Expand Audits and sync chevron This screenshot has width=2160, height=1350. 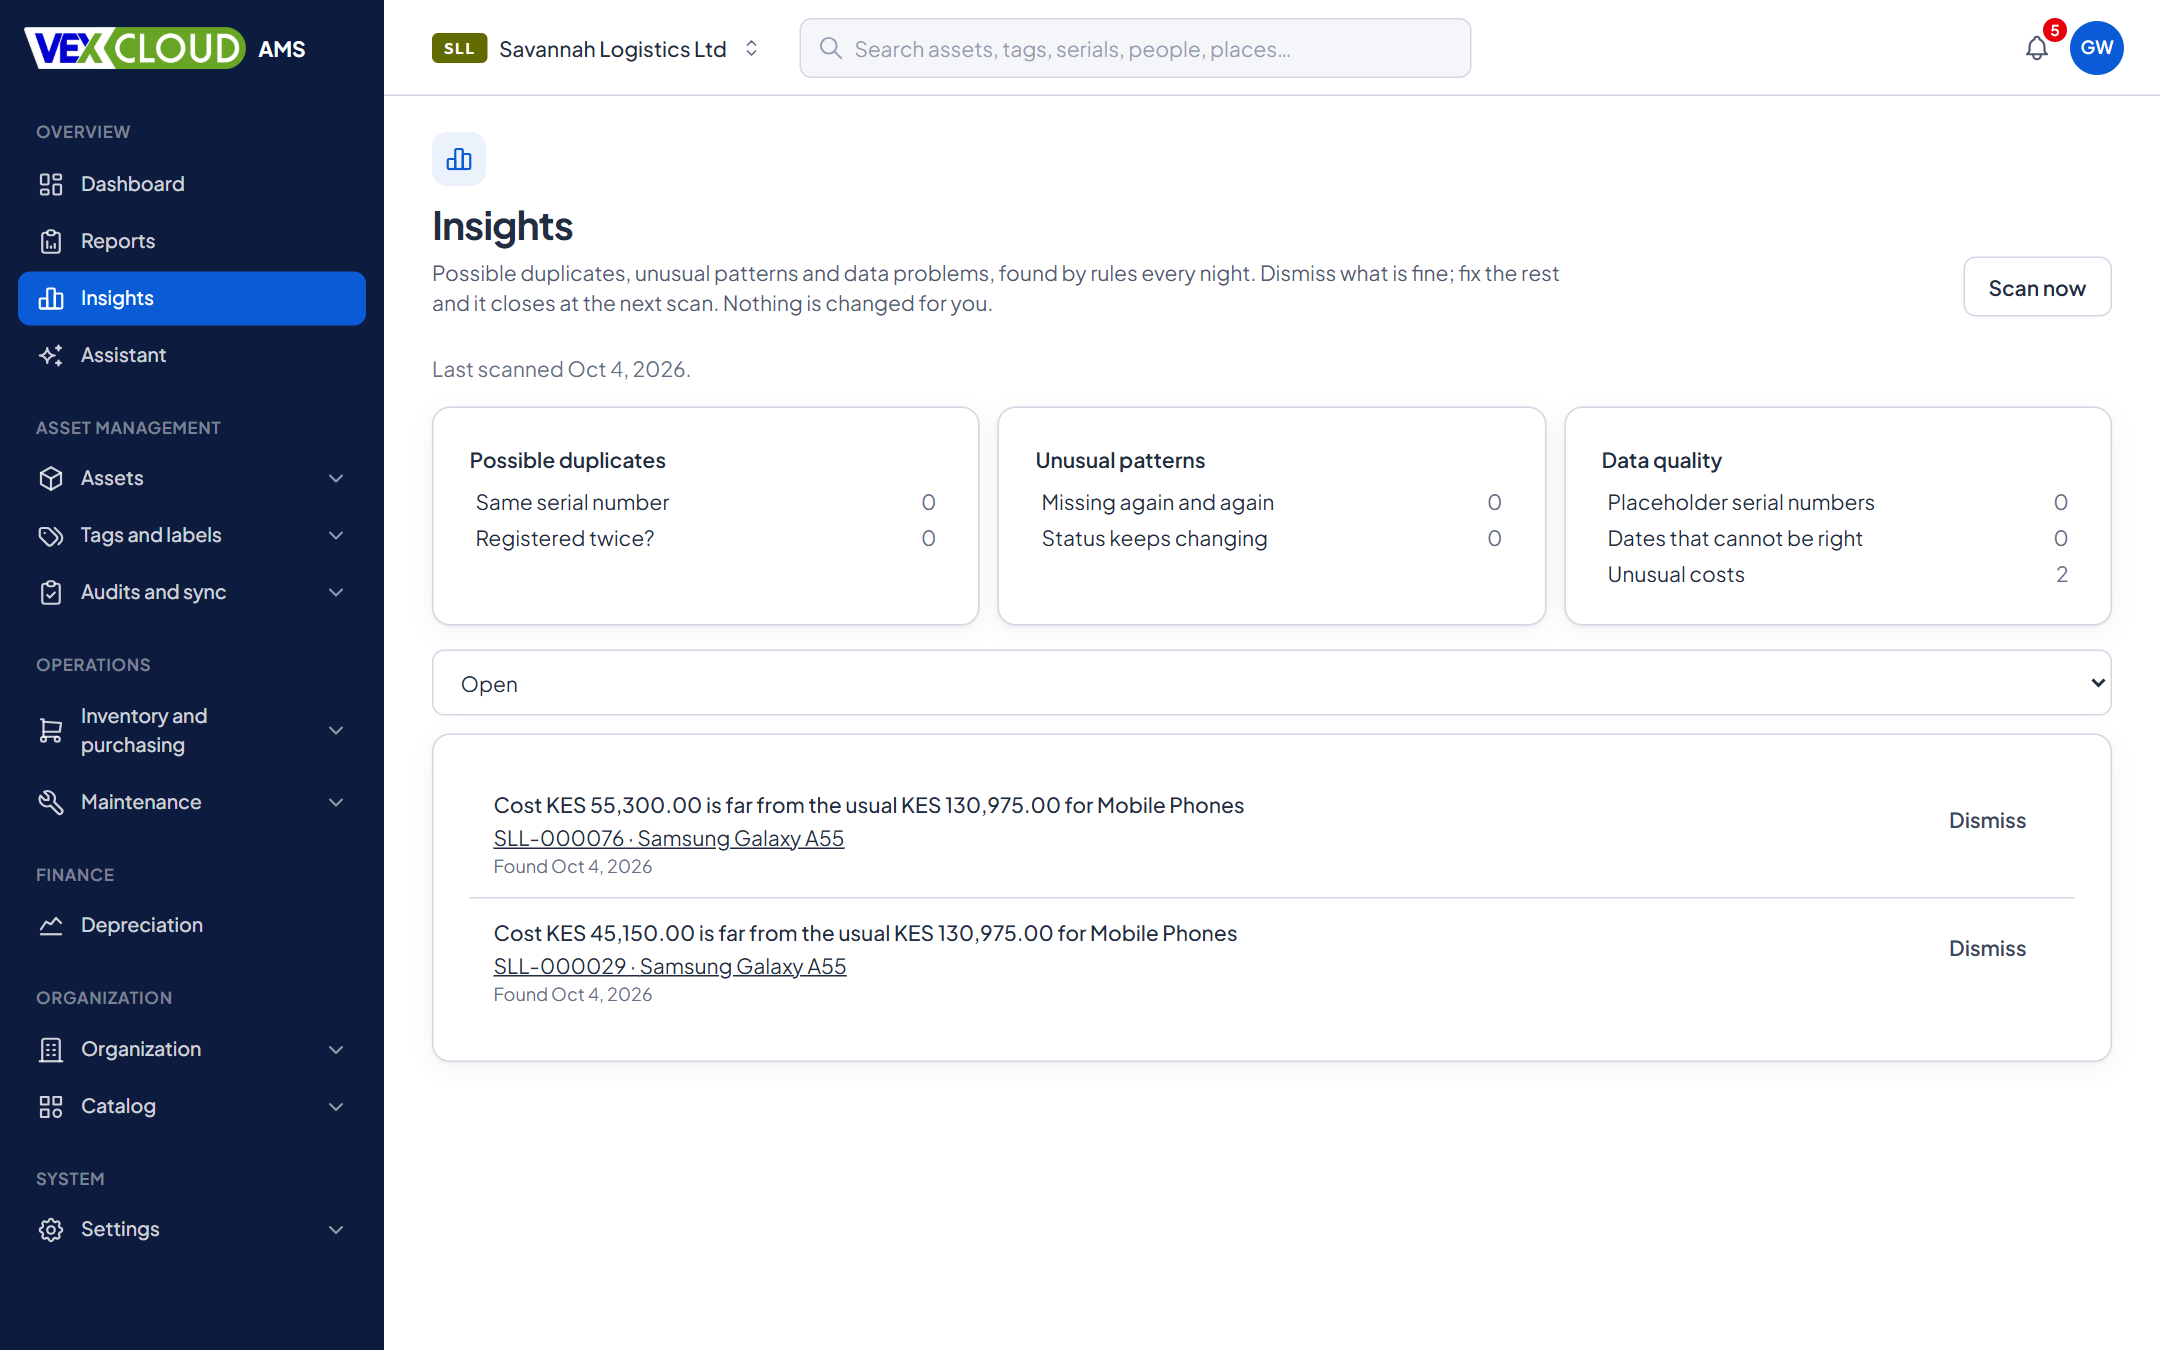point(336,592)
